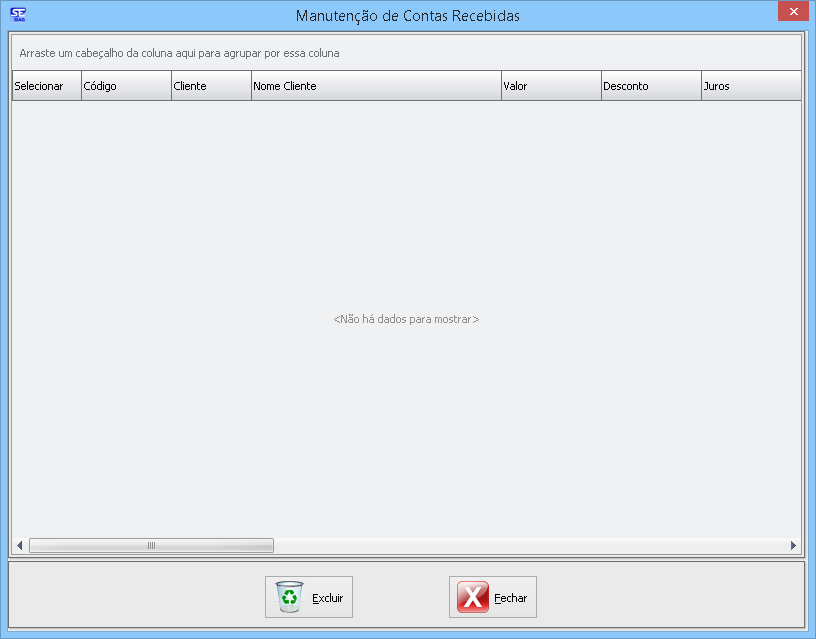The width and height of the screenshot is (816, 639).
Task: Click the recycle bin icon on Excluir
Action: click(x=289, y=597)
